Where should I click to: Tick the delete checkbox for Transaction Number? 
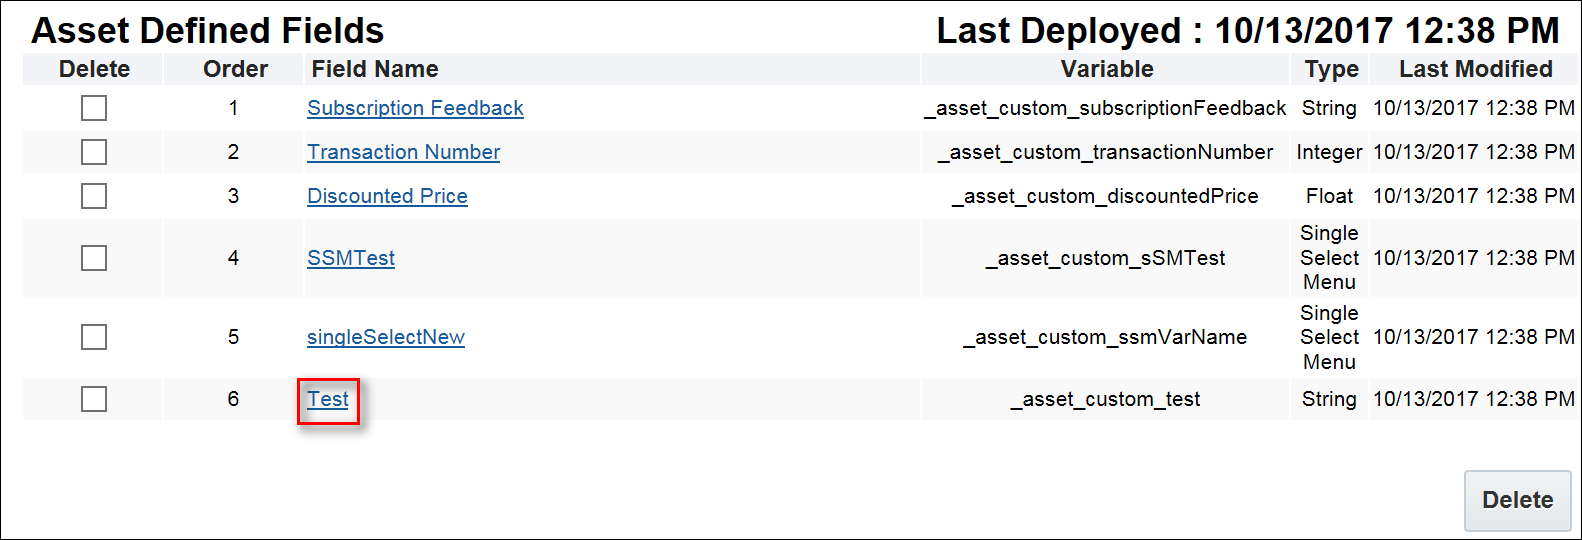click(94, 152)
